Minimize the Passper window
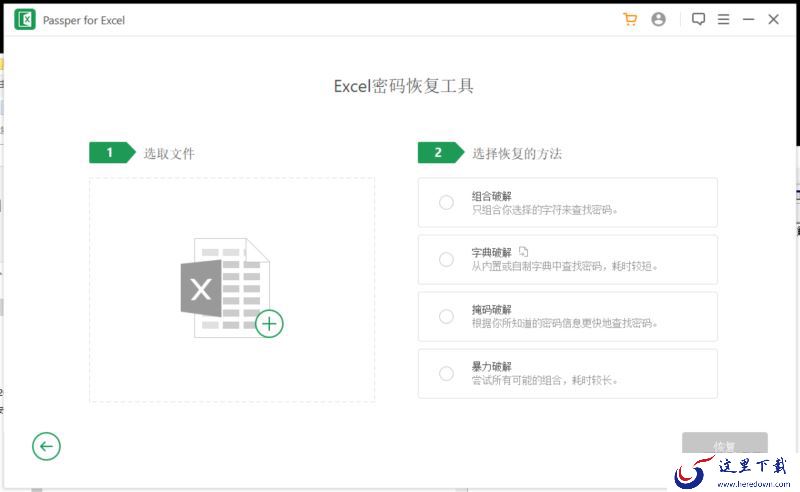The image size is (800, 492). (x=748, y=19)
